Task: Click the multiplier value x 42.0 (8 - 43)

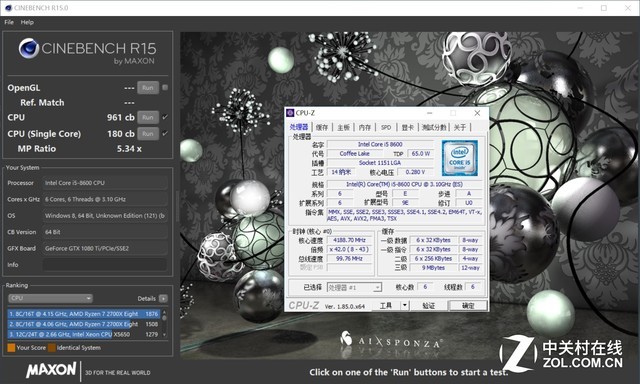Action: [x=349, y=249]
